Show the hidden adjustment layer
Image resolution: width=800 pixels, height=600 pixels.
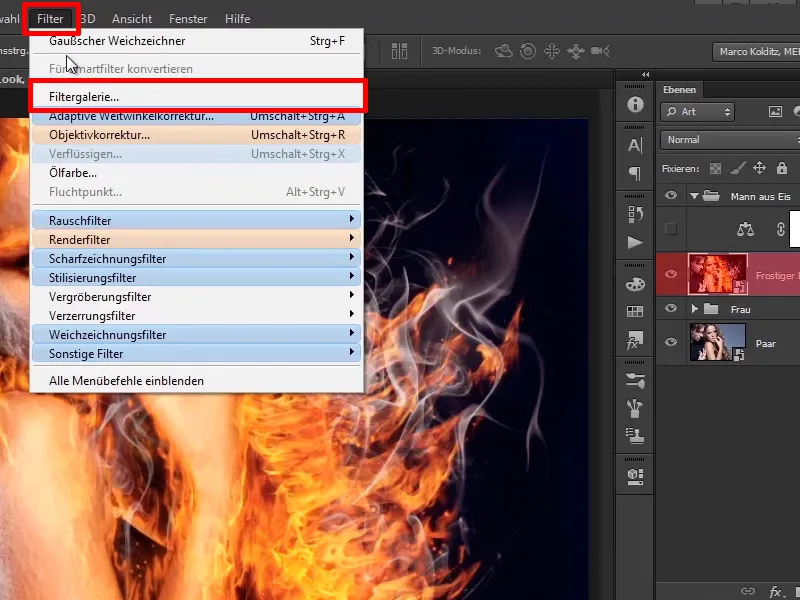point(671,229)
